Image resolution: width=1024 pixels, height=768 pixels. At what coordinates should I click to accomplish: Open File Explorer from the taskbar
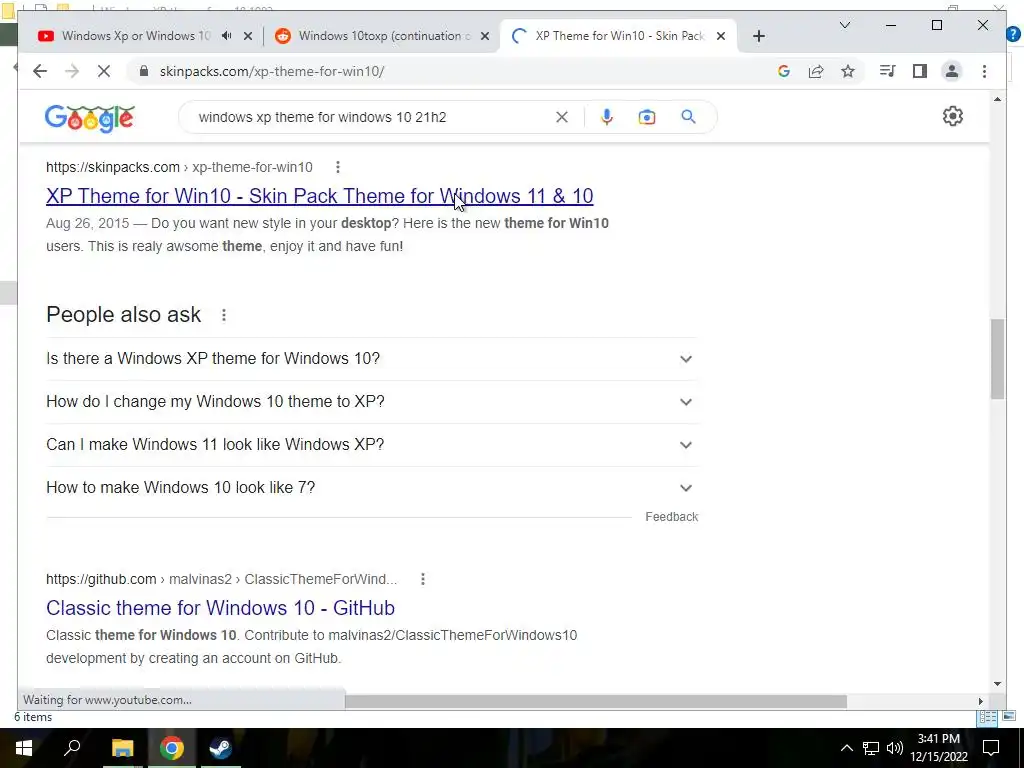coord(122,748)
